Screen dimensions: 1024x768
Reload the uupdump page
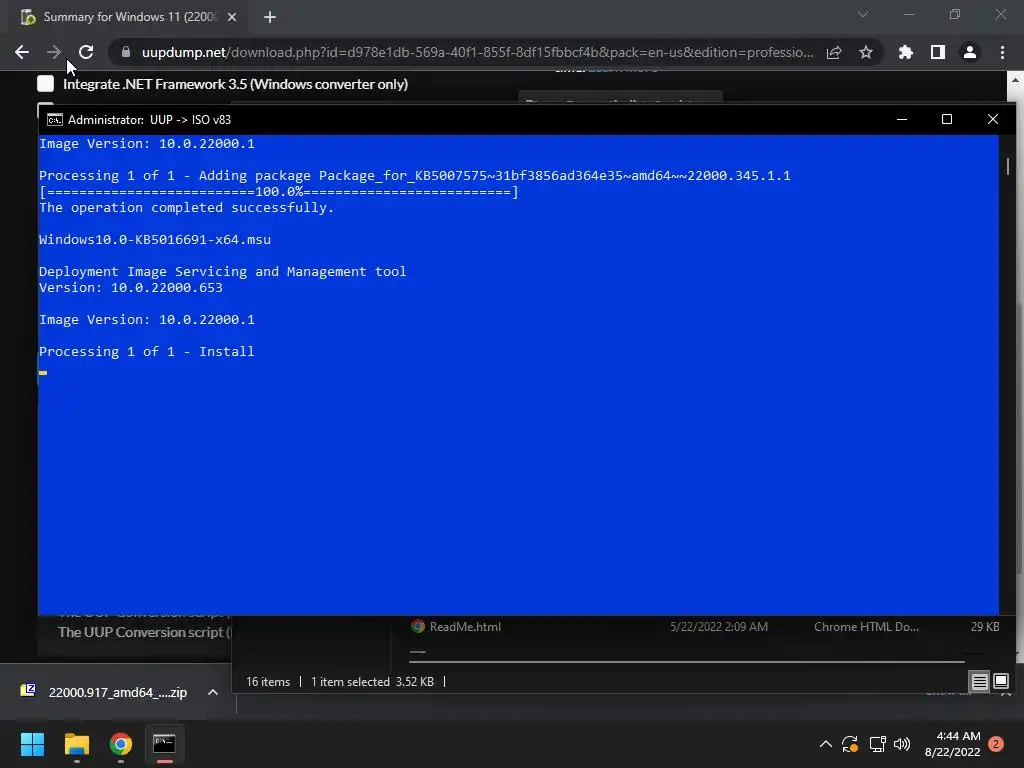(86, 52)
